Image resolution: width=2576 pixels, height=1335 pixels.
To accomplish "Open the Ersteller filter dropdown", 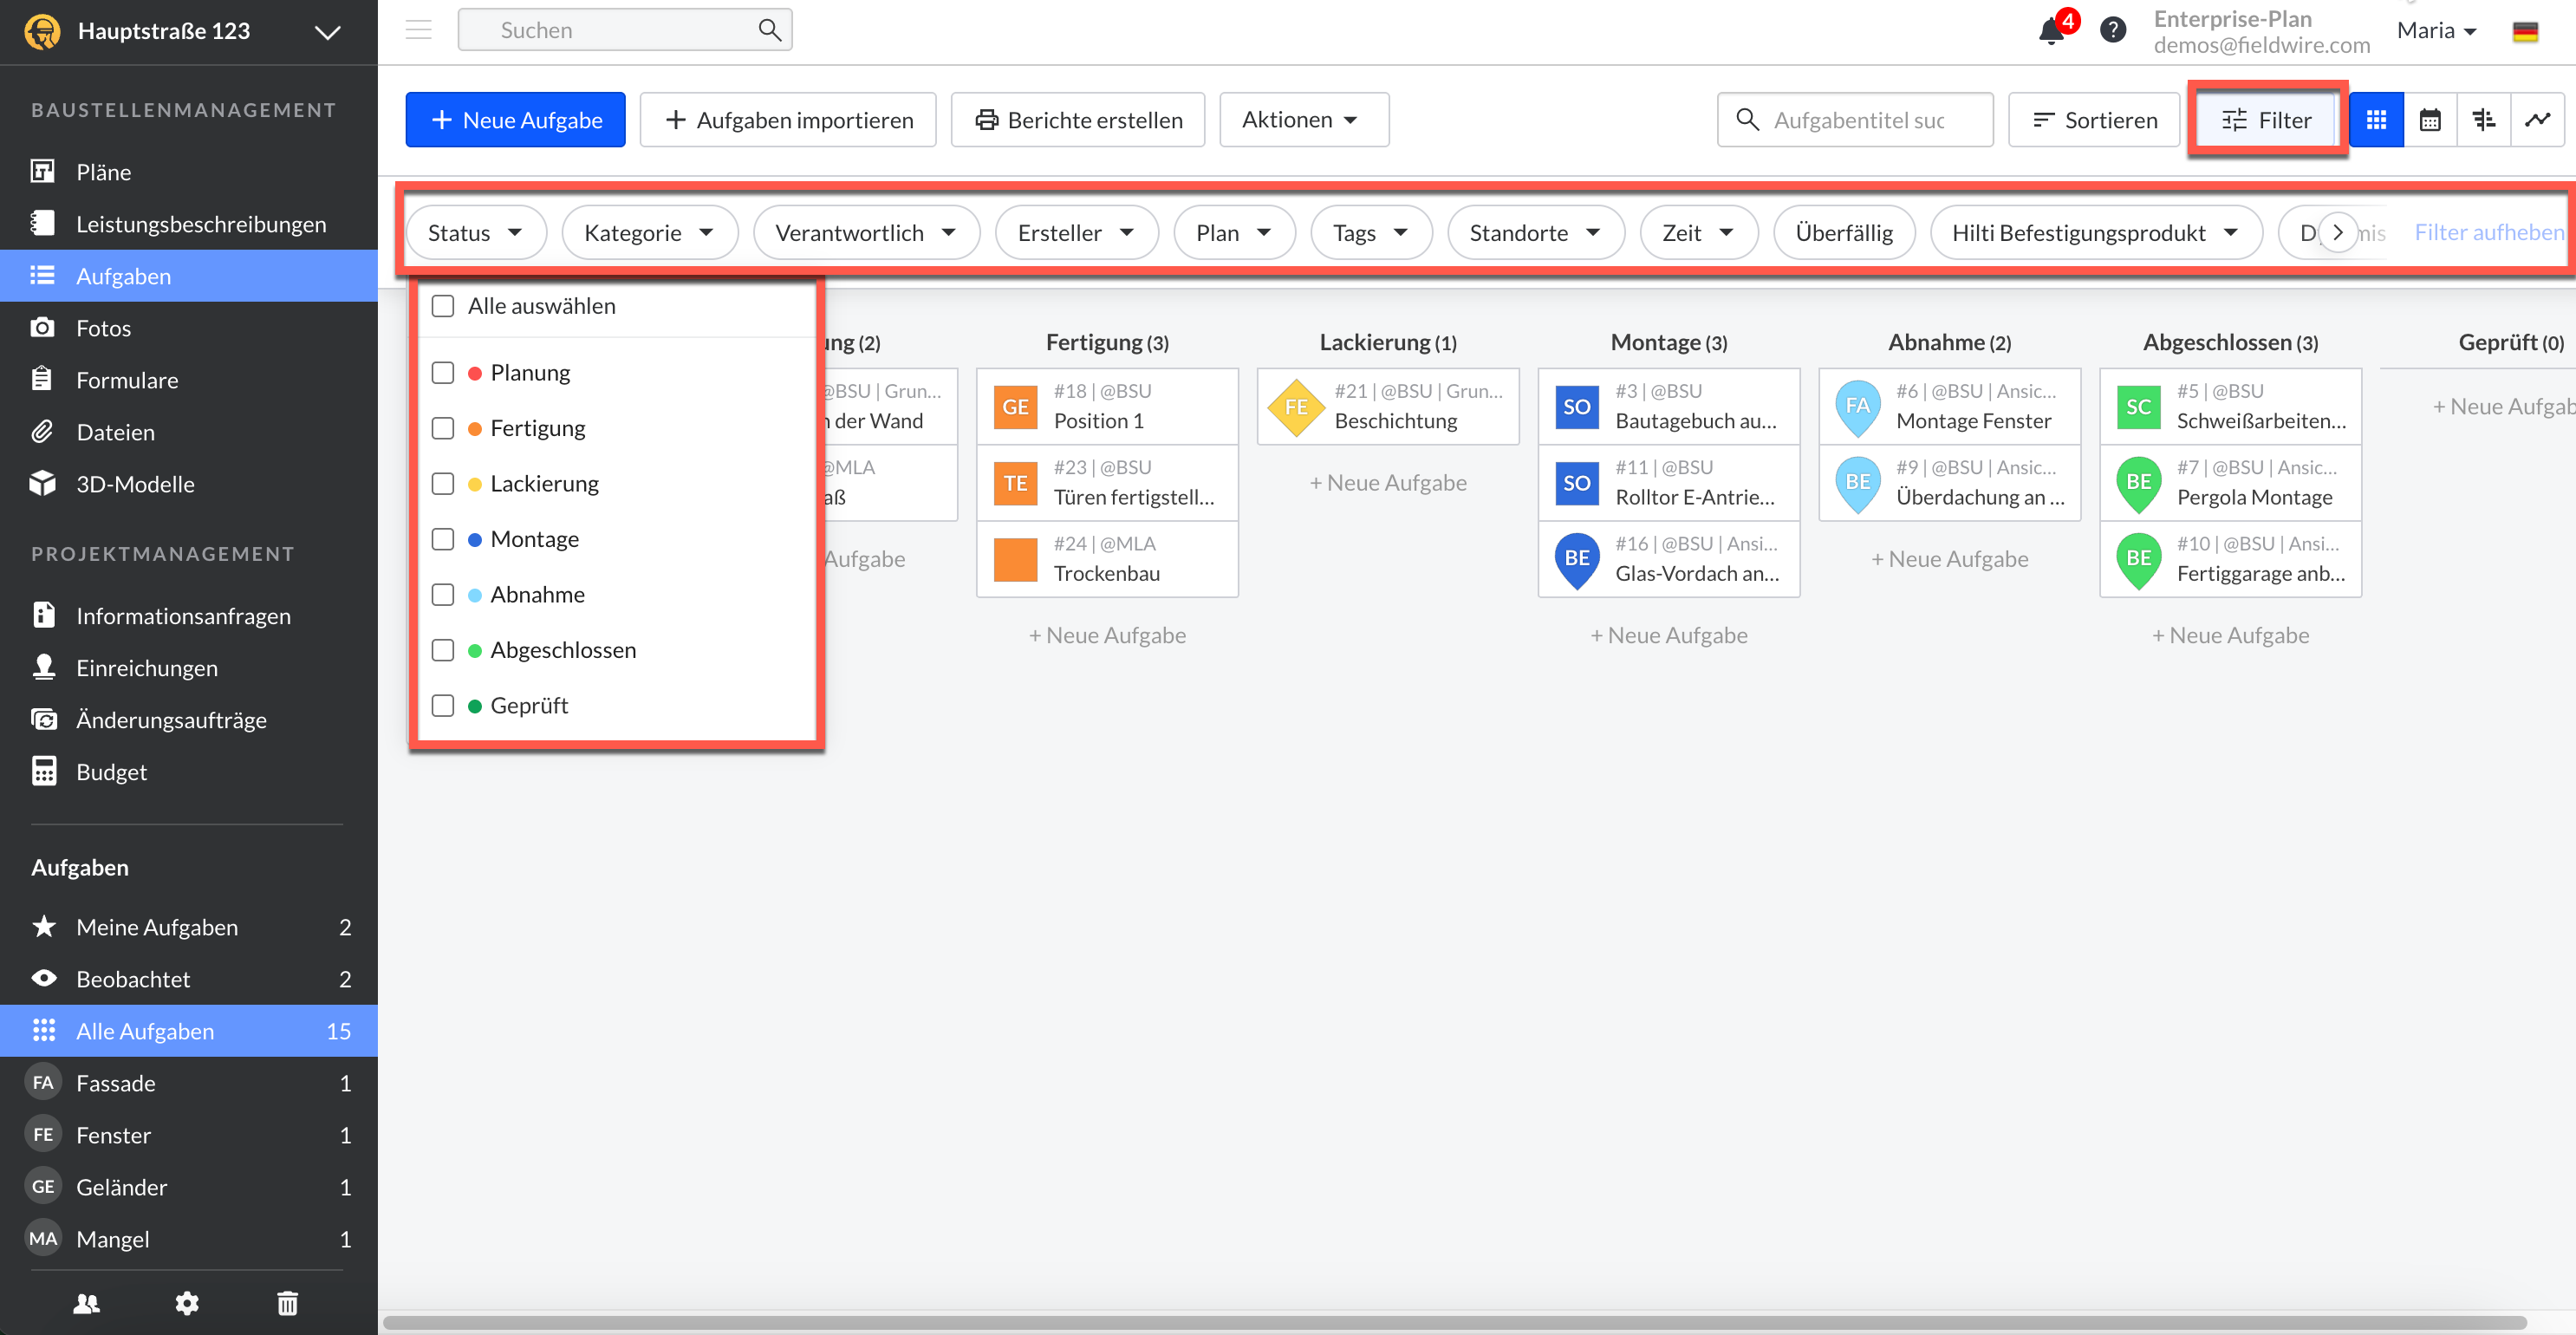I will pyautogui.click(x=1077, y=233).
